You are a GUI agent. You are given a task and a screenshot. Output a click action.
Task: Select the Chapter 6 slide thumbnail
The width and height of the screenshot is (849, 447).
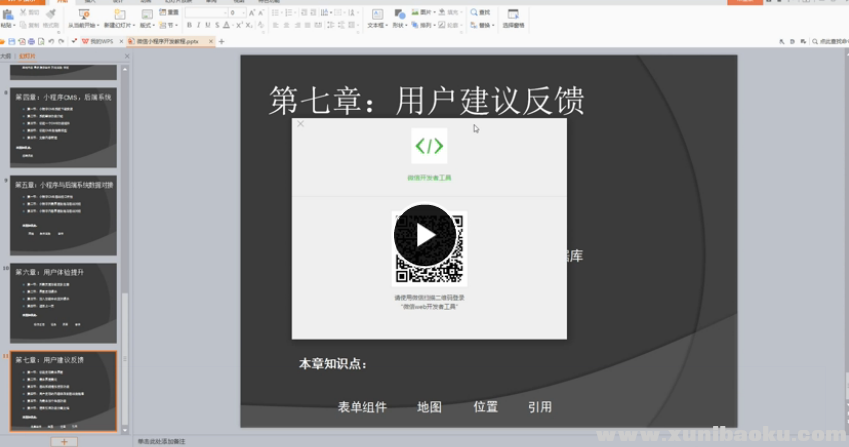tap(63, 303)
